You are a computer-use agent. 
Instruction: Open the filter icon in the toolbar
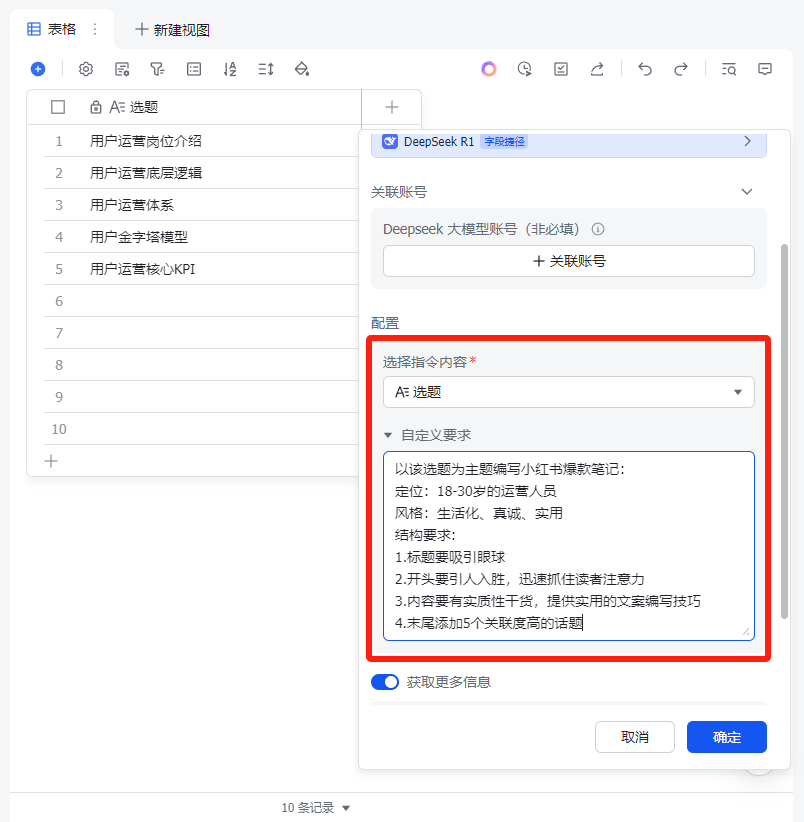[x=157, y=69]
